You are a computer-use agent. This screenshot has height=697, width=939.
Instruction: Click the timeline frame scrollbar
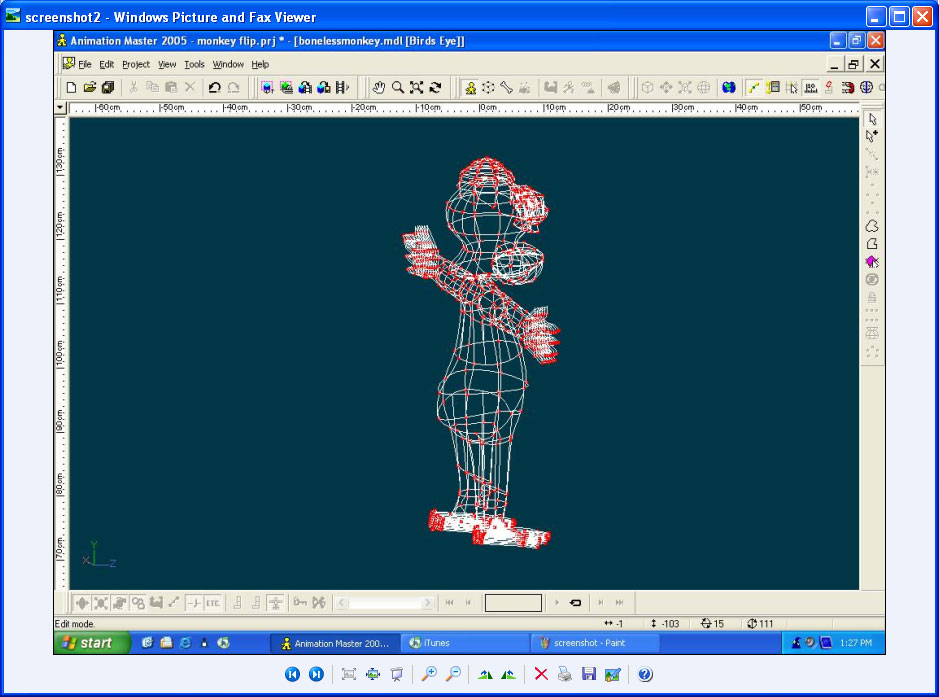pos(384,603)
